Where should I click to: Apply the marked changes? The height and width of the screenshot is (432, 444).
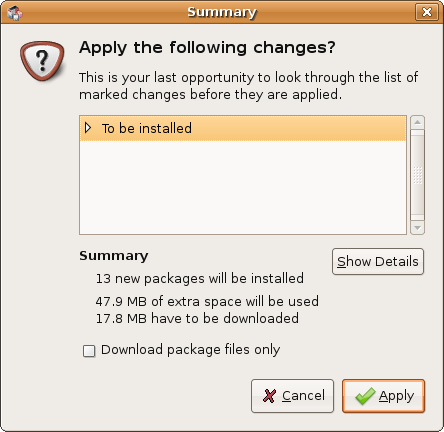coord(383,396)
